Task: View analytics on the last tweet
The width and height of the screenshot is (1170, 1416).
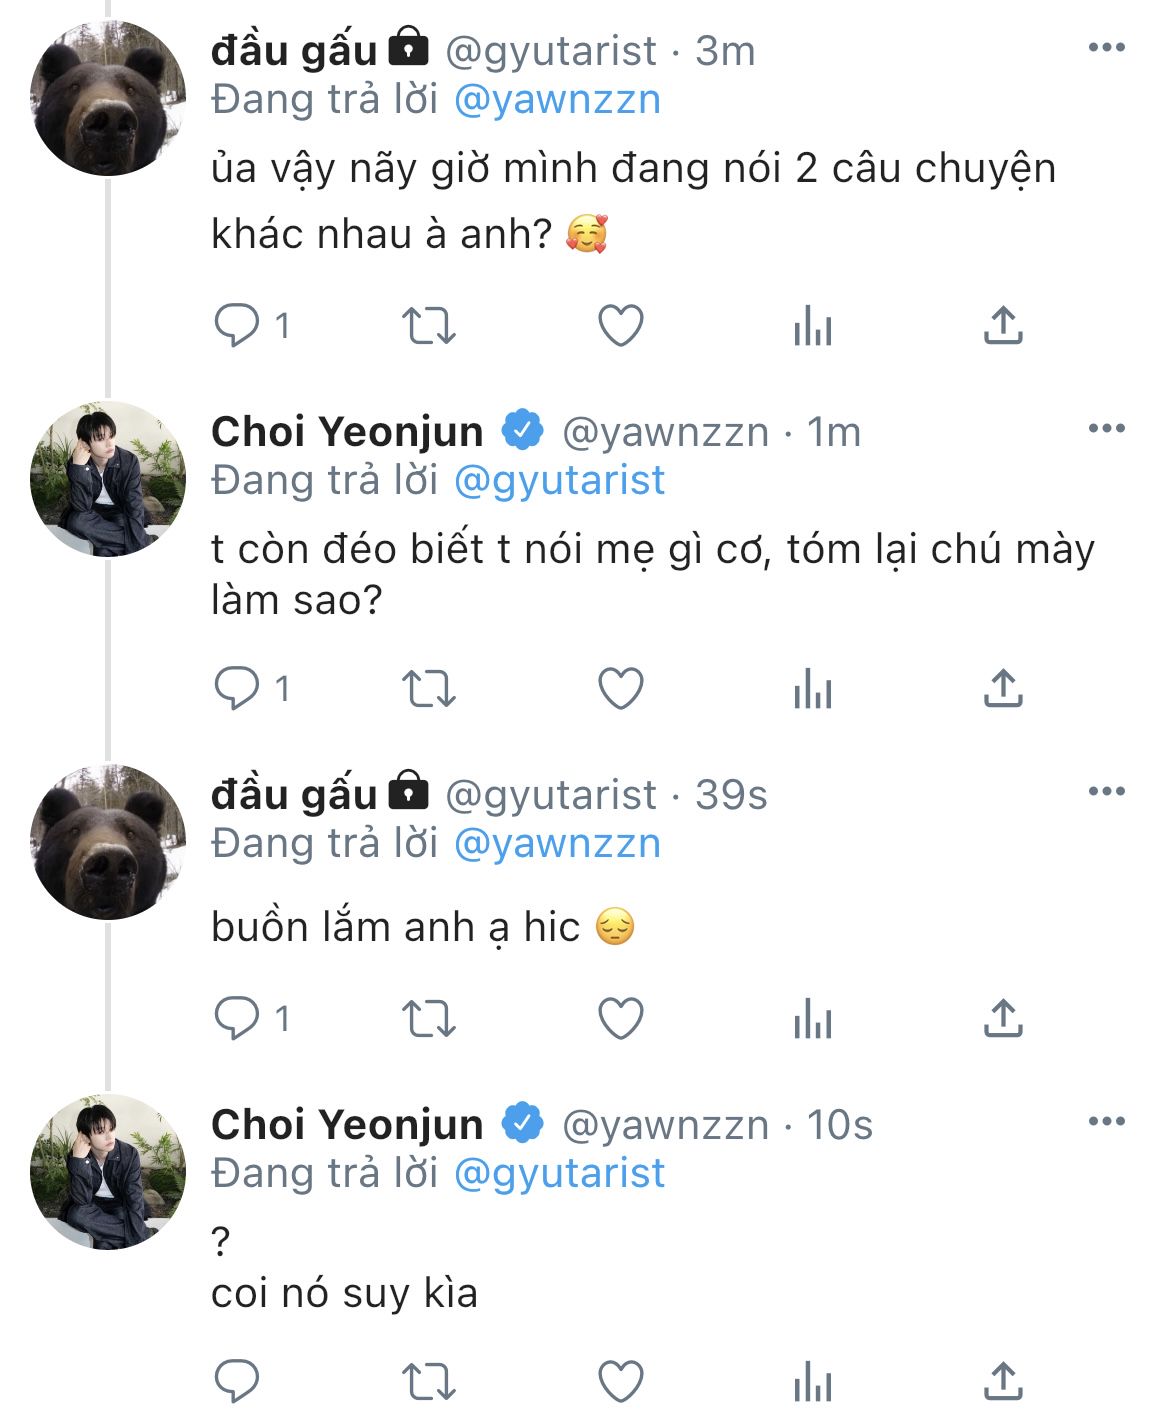Action: 812,1382
